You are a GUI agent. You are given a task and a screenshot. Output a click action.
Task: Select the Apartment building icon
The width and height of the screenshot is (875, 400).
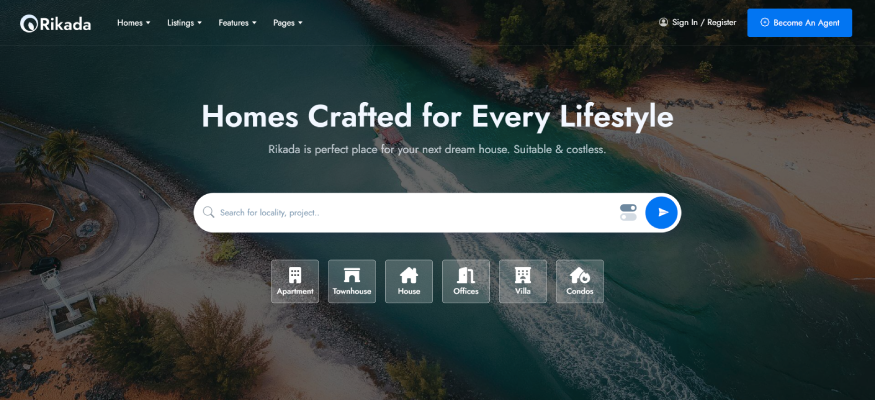click(295, 275)
